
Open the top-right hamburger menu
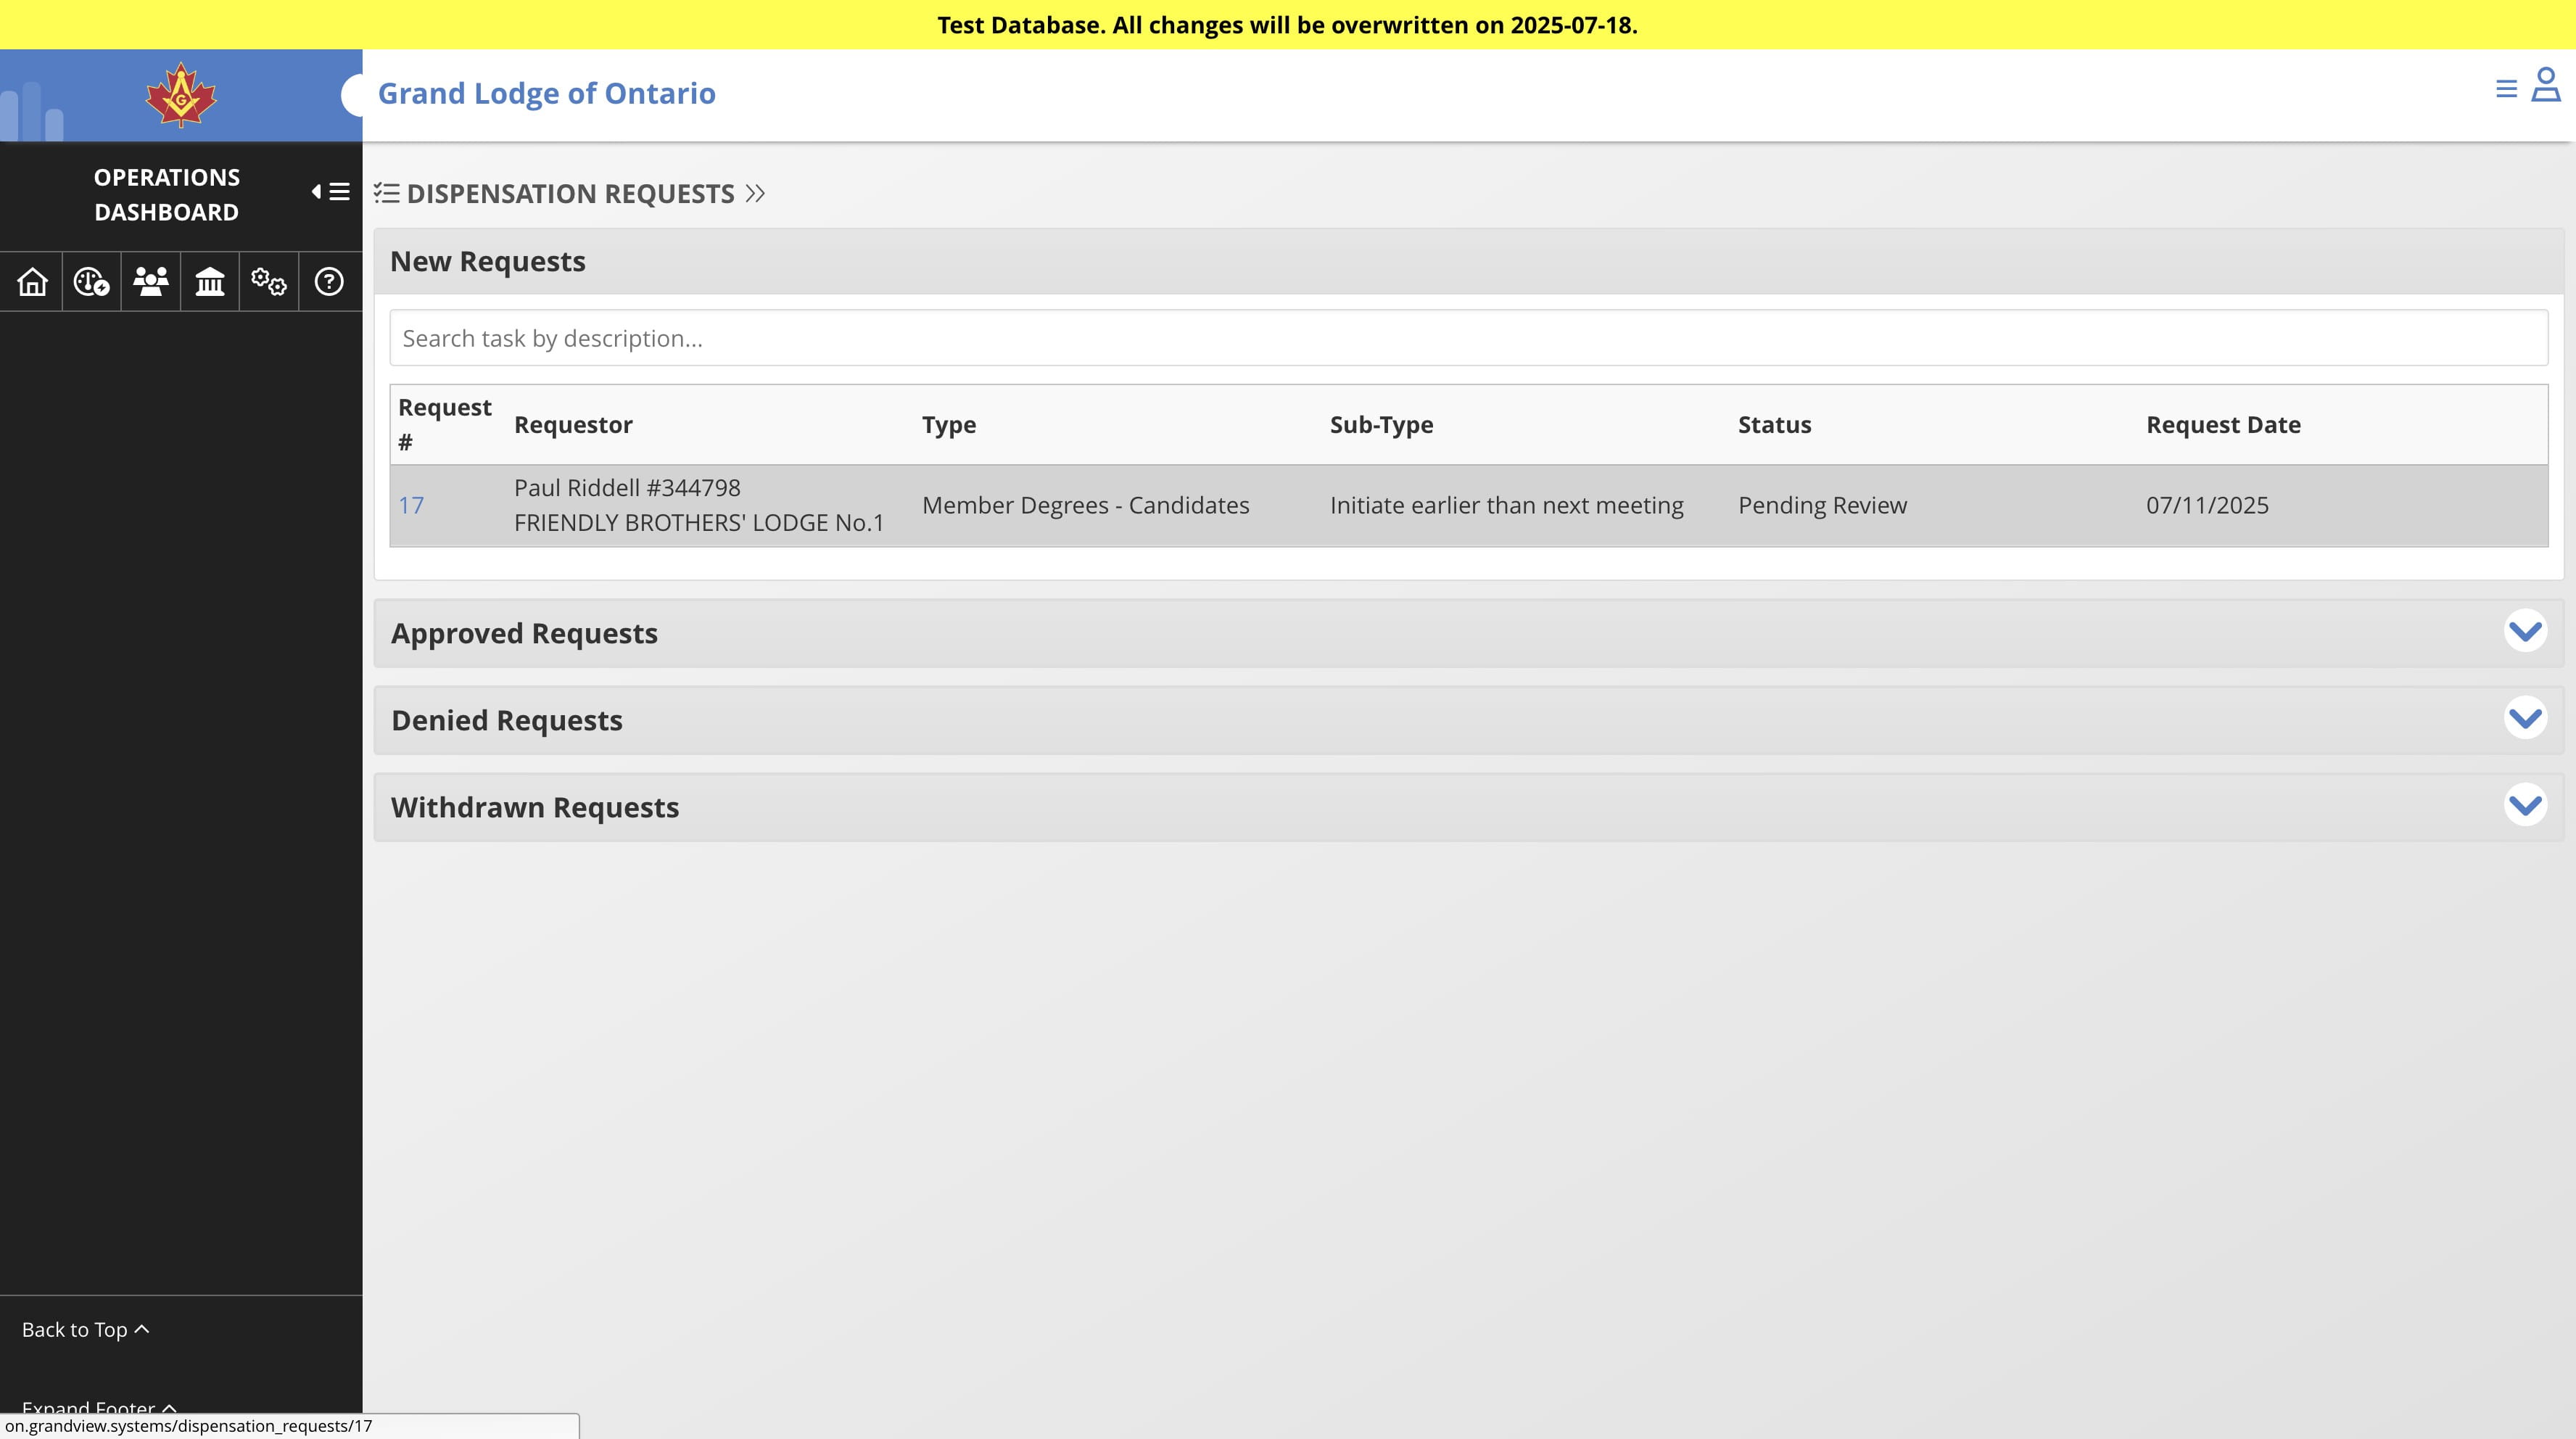pyautogui.click(x=2506, y=89)
